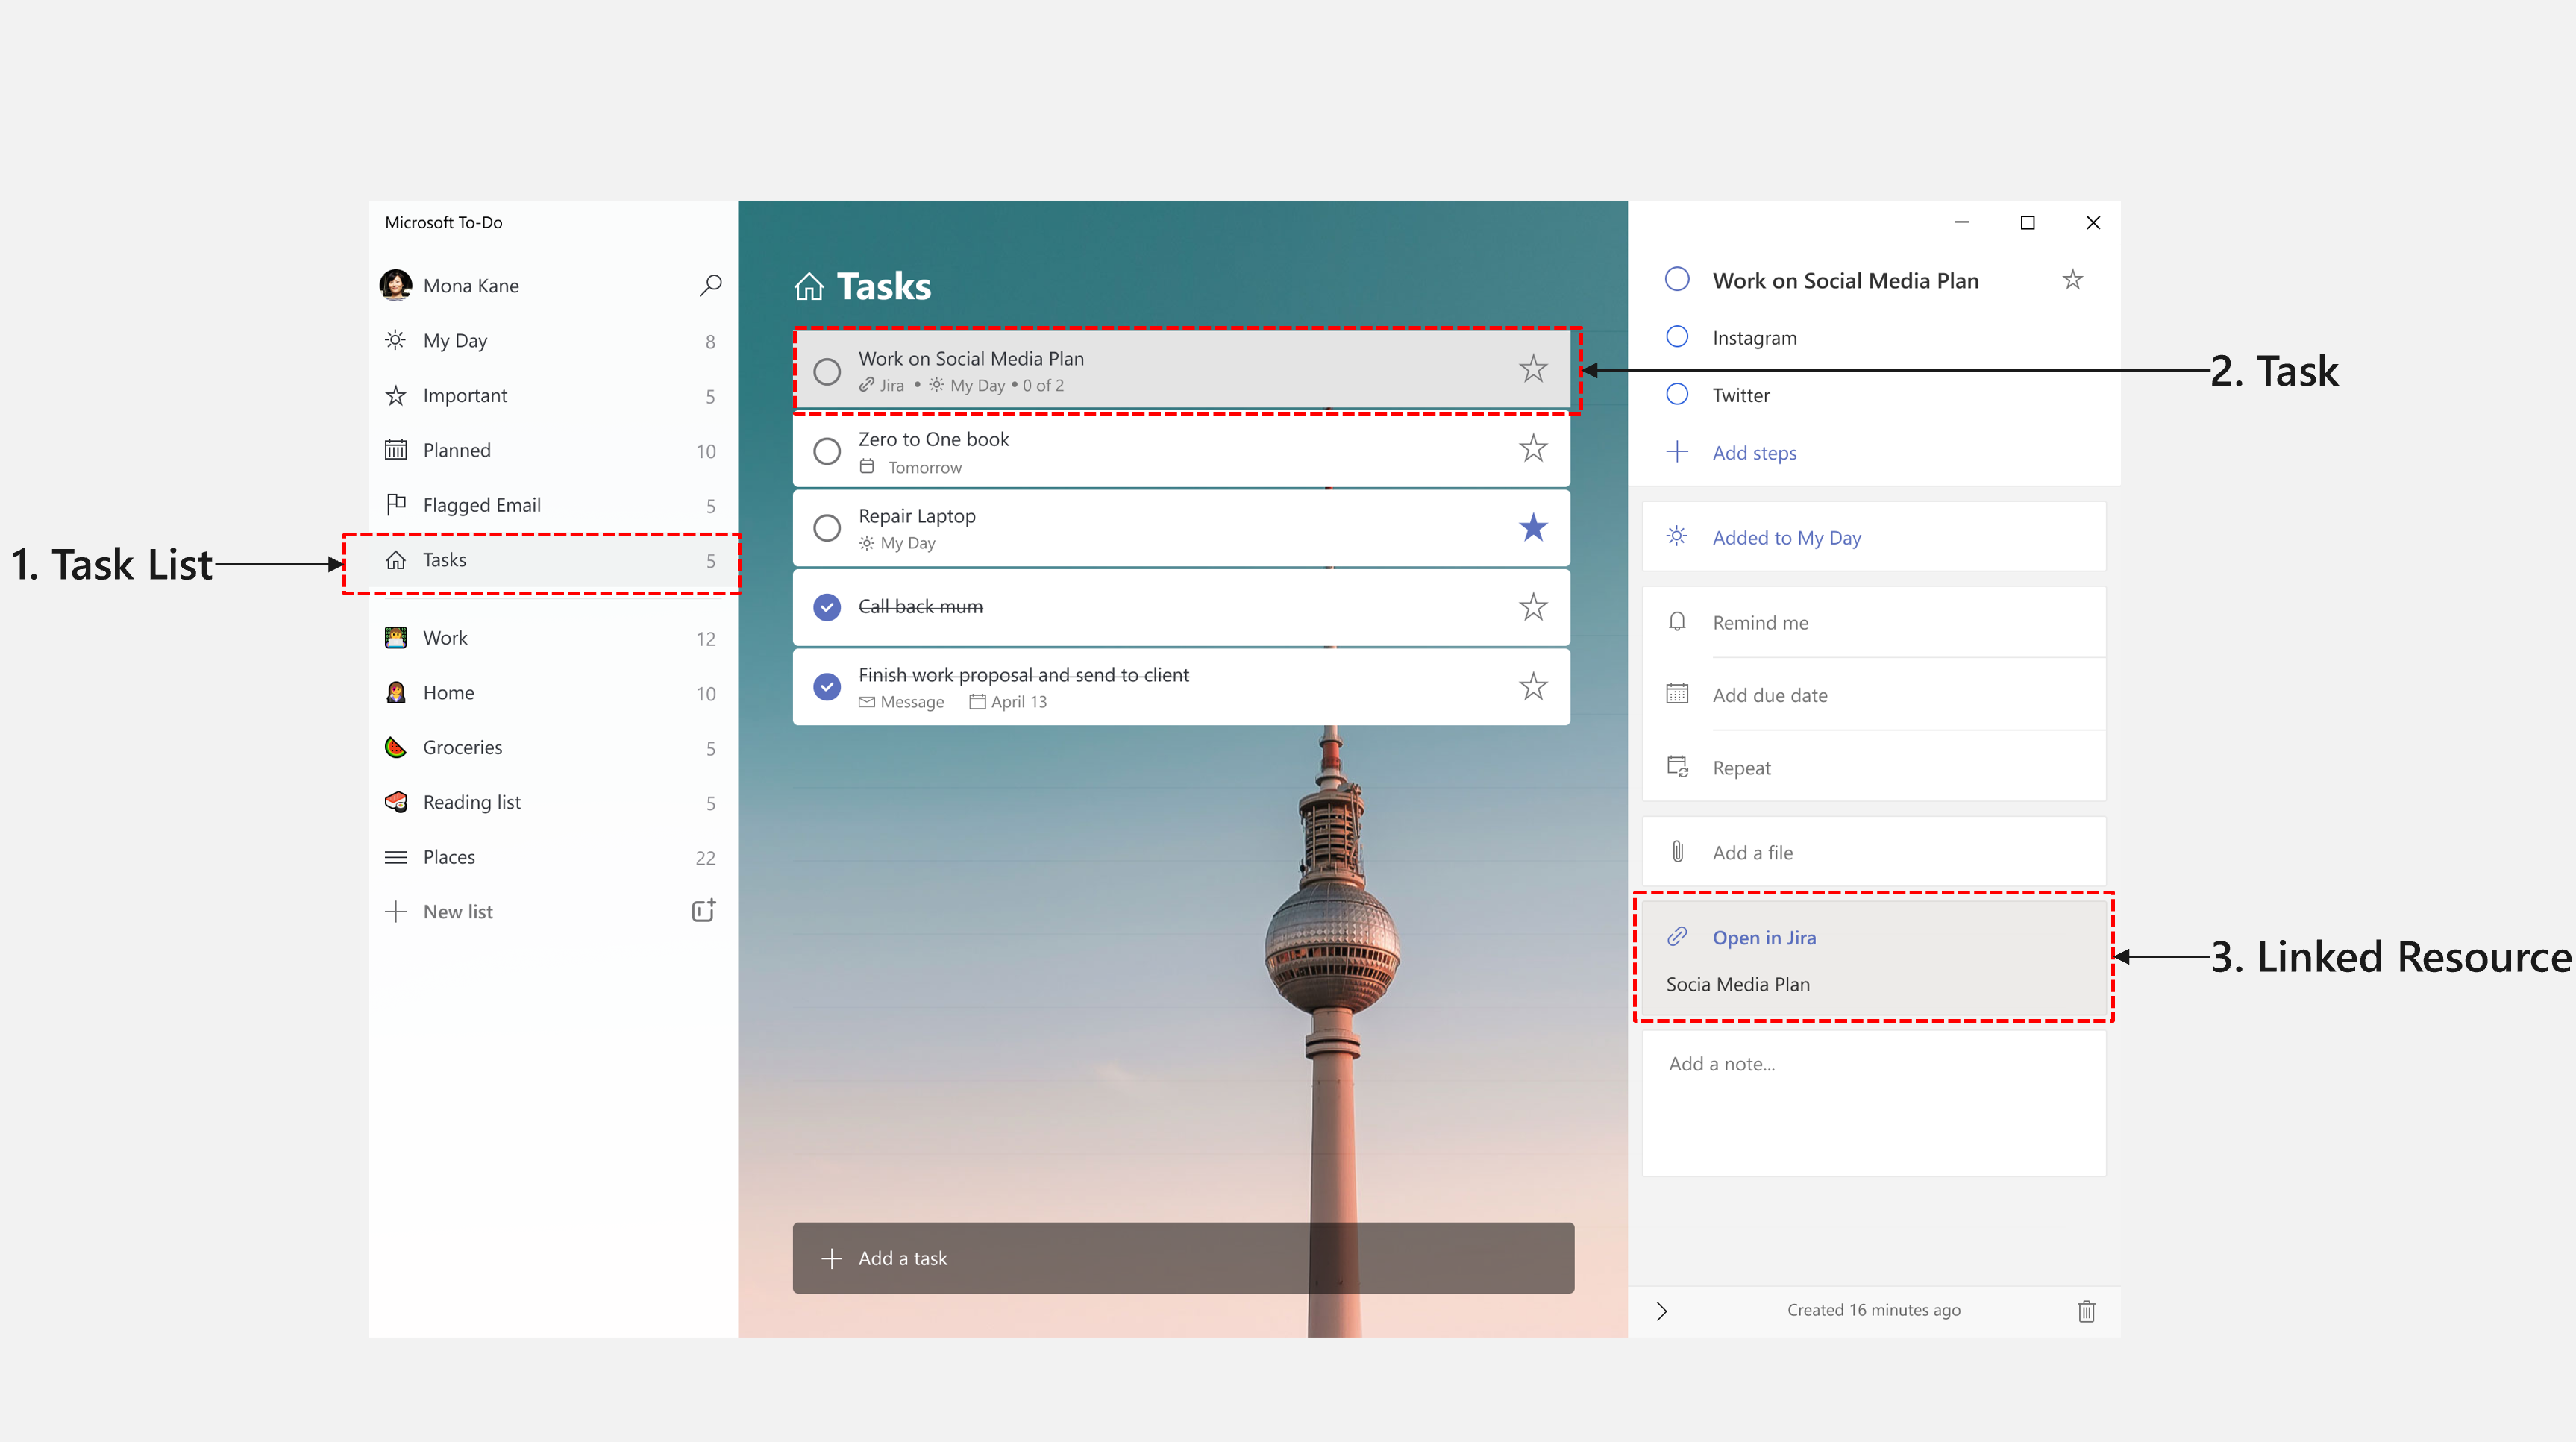
Task: Click the Add a note input field
Action: click(1873, 1063)
